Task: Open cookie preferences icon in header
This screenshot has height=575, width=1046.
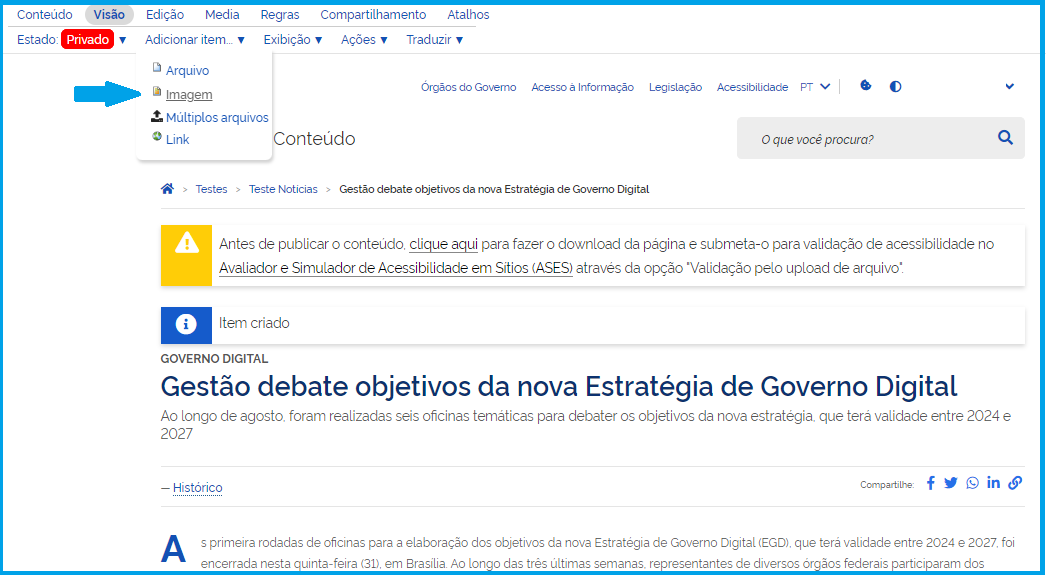Action: coord(866,85)
